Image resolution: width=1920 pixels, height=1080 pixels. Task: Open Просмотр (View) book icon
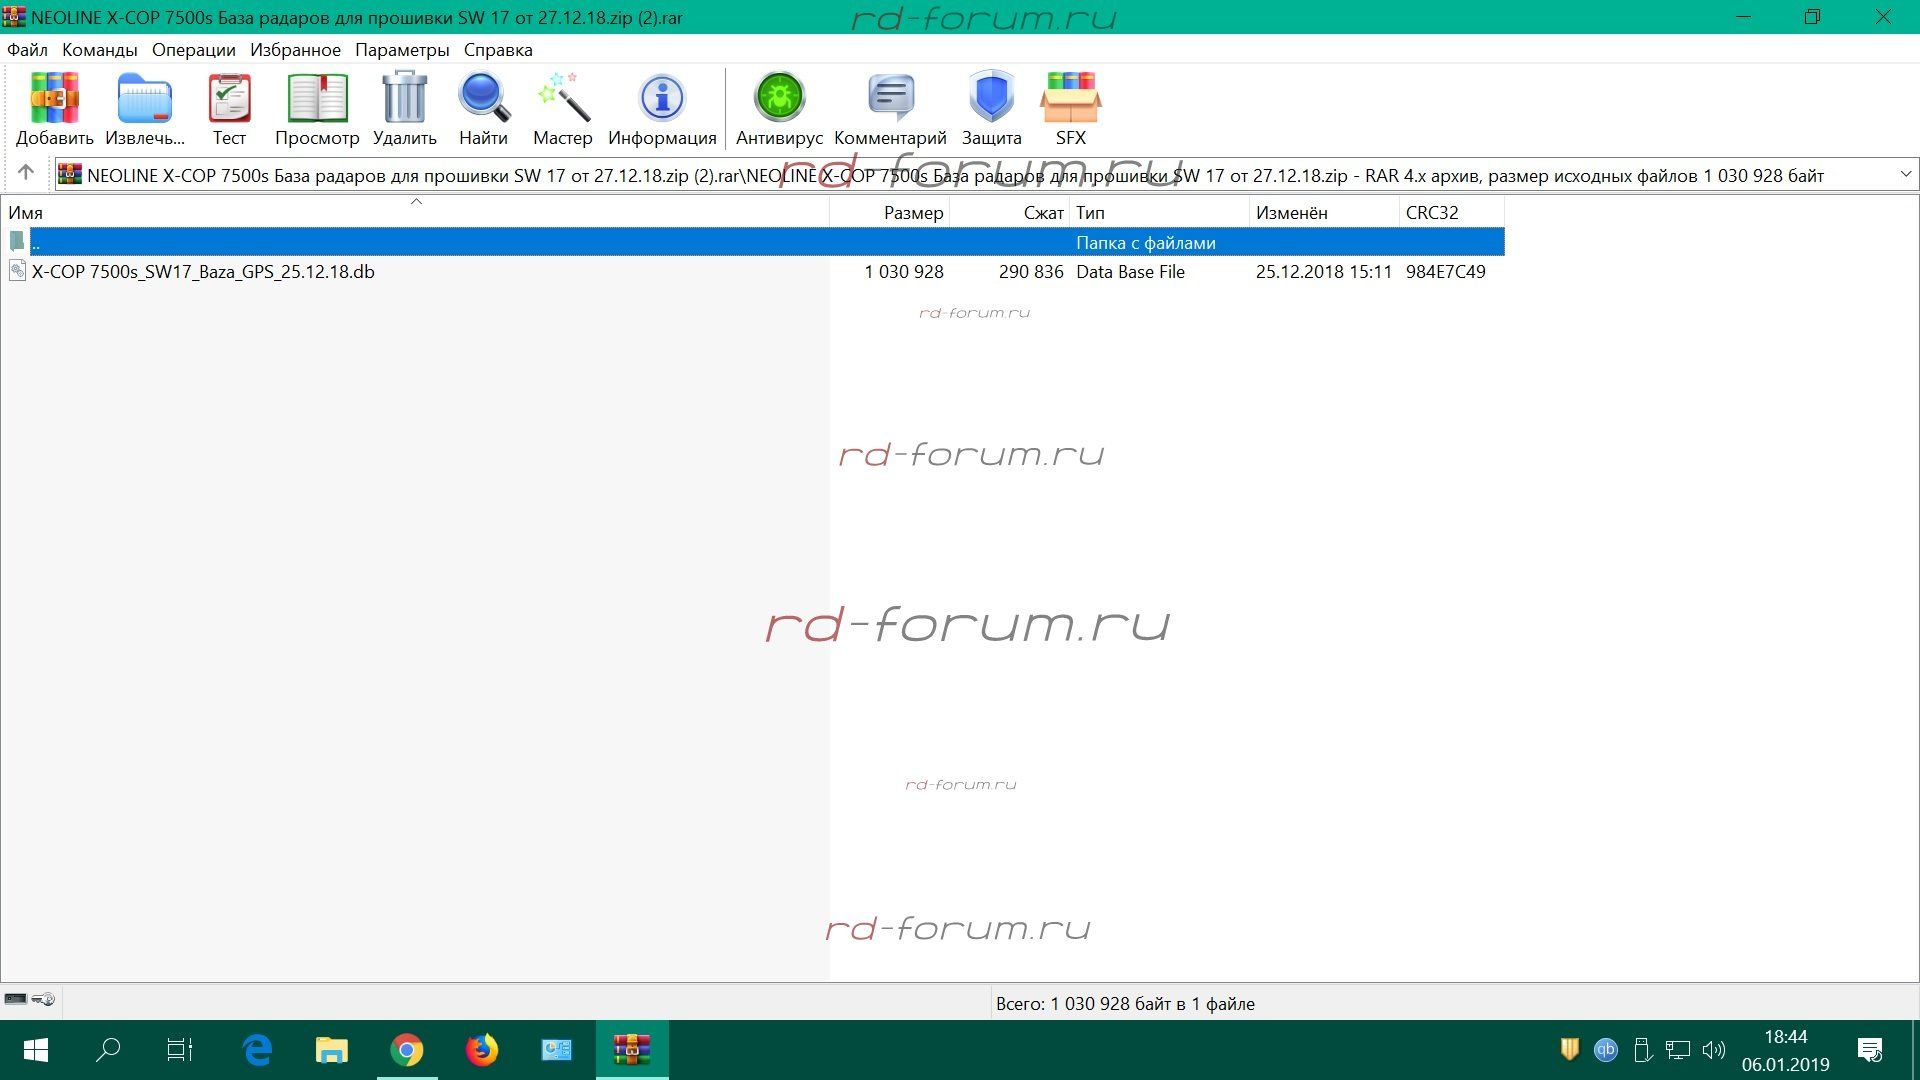click(317, 99)
